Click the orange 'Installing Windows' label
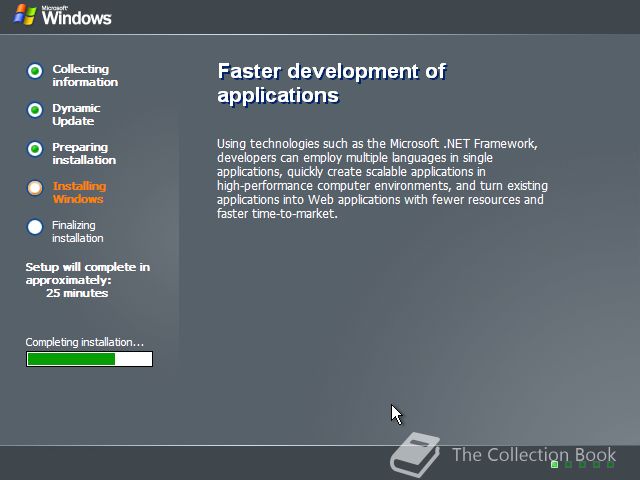 [79, 193]
